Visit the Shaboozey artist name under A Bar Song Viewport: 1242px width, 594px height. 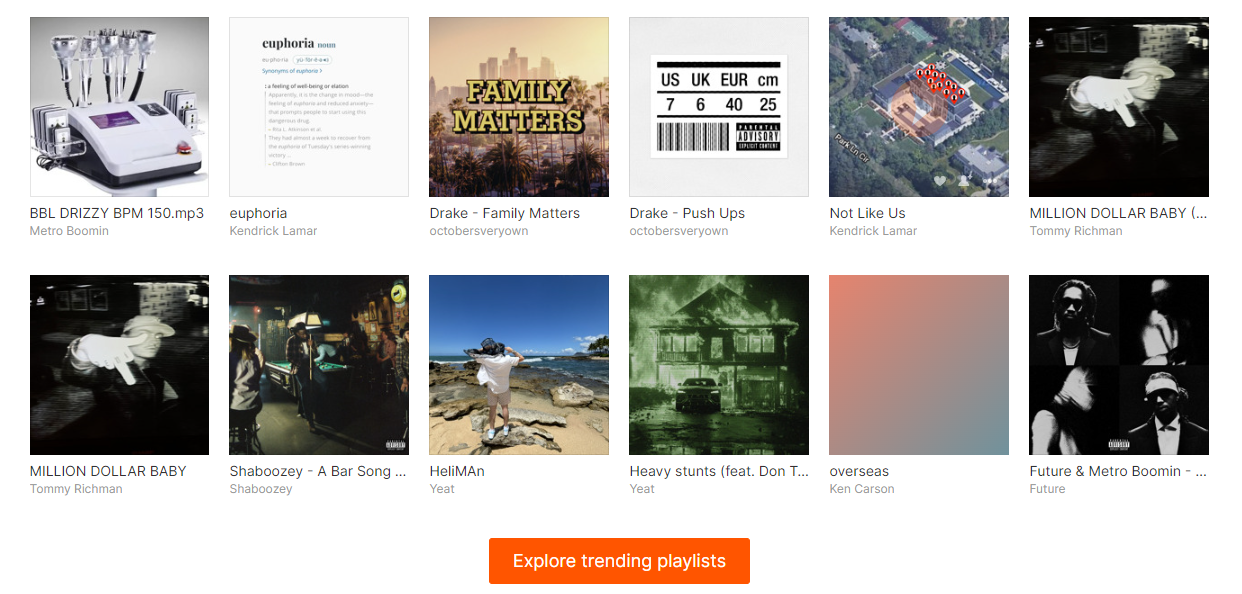(261, 489)
